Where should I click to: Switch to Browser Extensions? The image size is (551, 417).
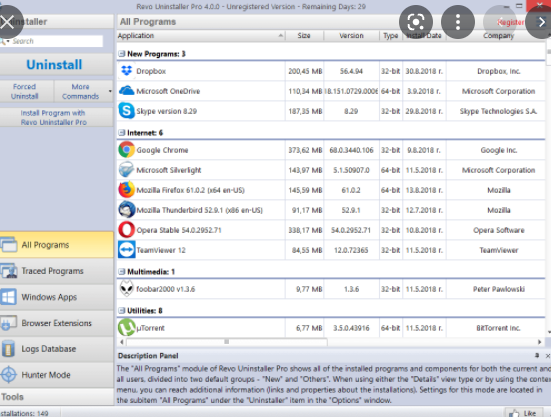coord(57,323)
